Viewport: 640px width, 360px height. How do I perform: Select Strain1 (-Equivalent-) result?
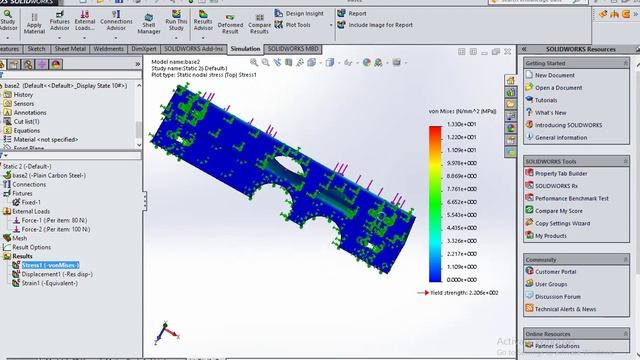point(49,283)
